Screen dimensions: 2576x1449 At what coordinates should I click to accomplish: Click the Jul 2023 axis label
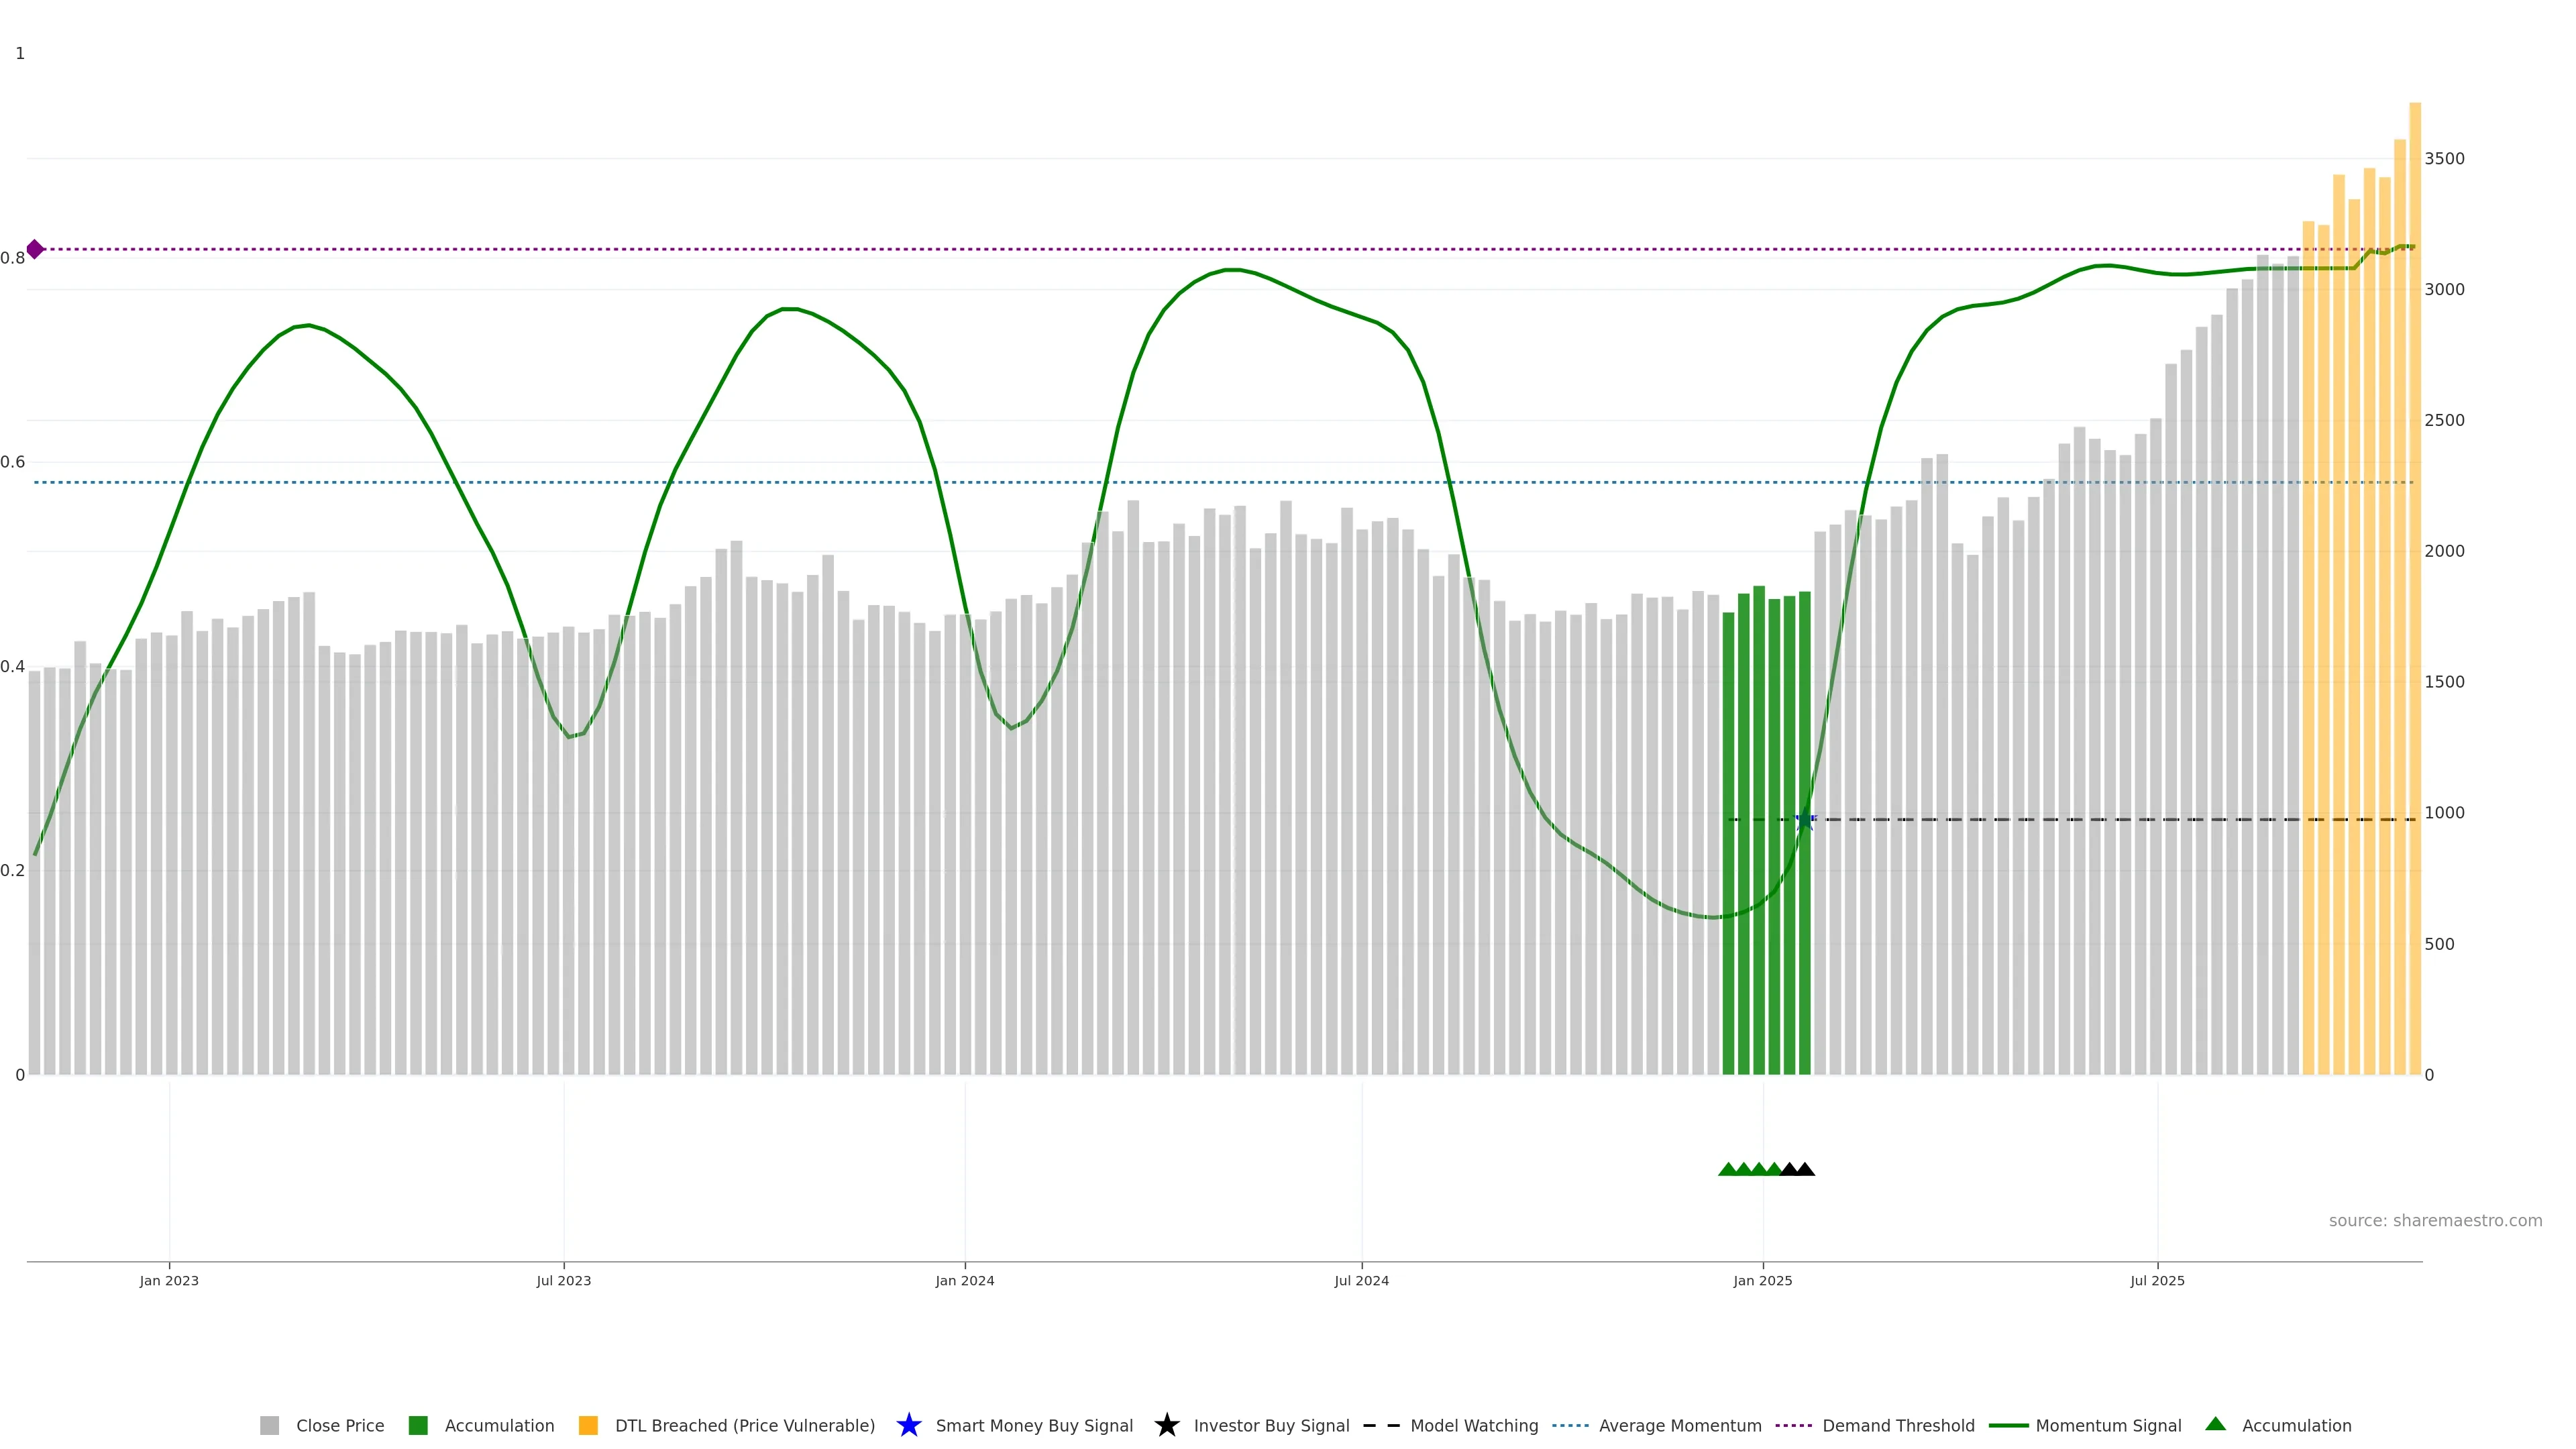(x=563, y=1280)
